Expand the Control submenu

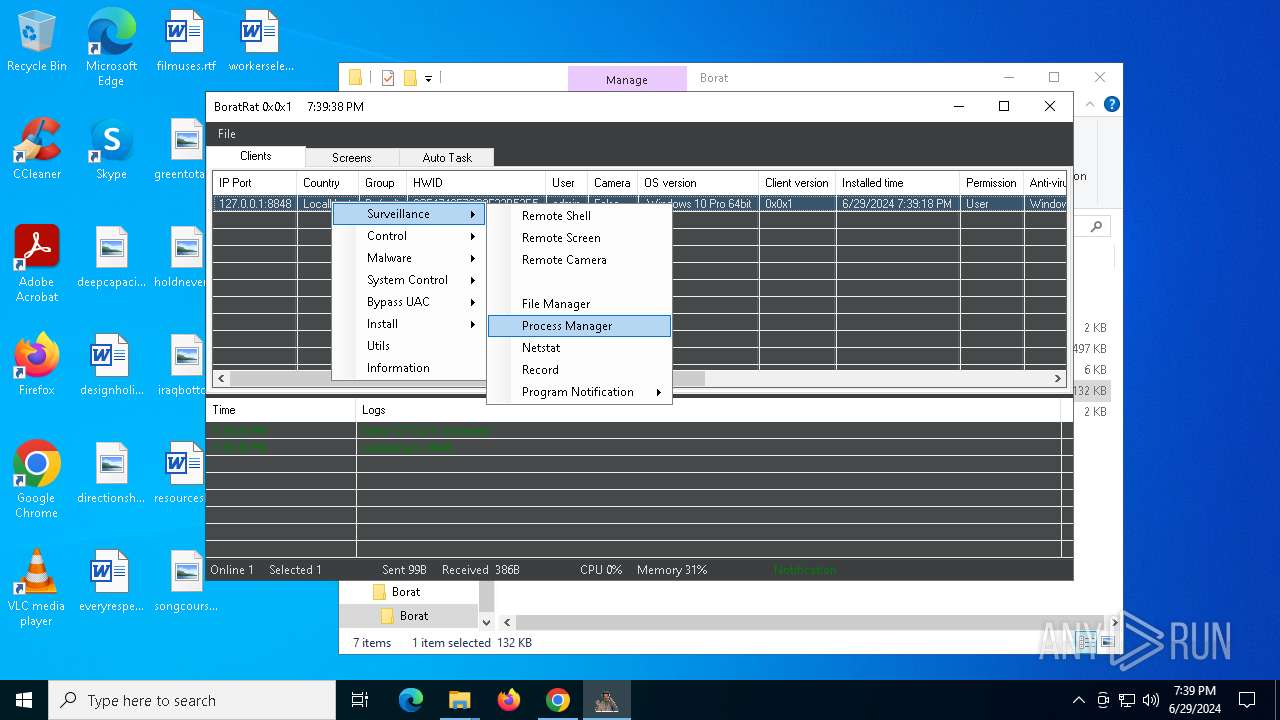tap(408, 236)
